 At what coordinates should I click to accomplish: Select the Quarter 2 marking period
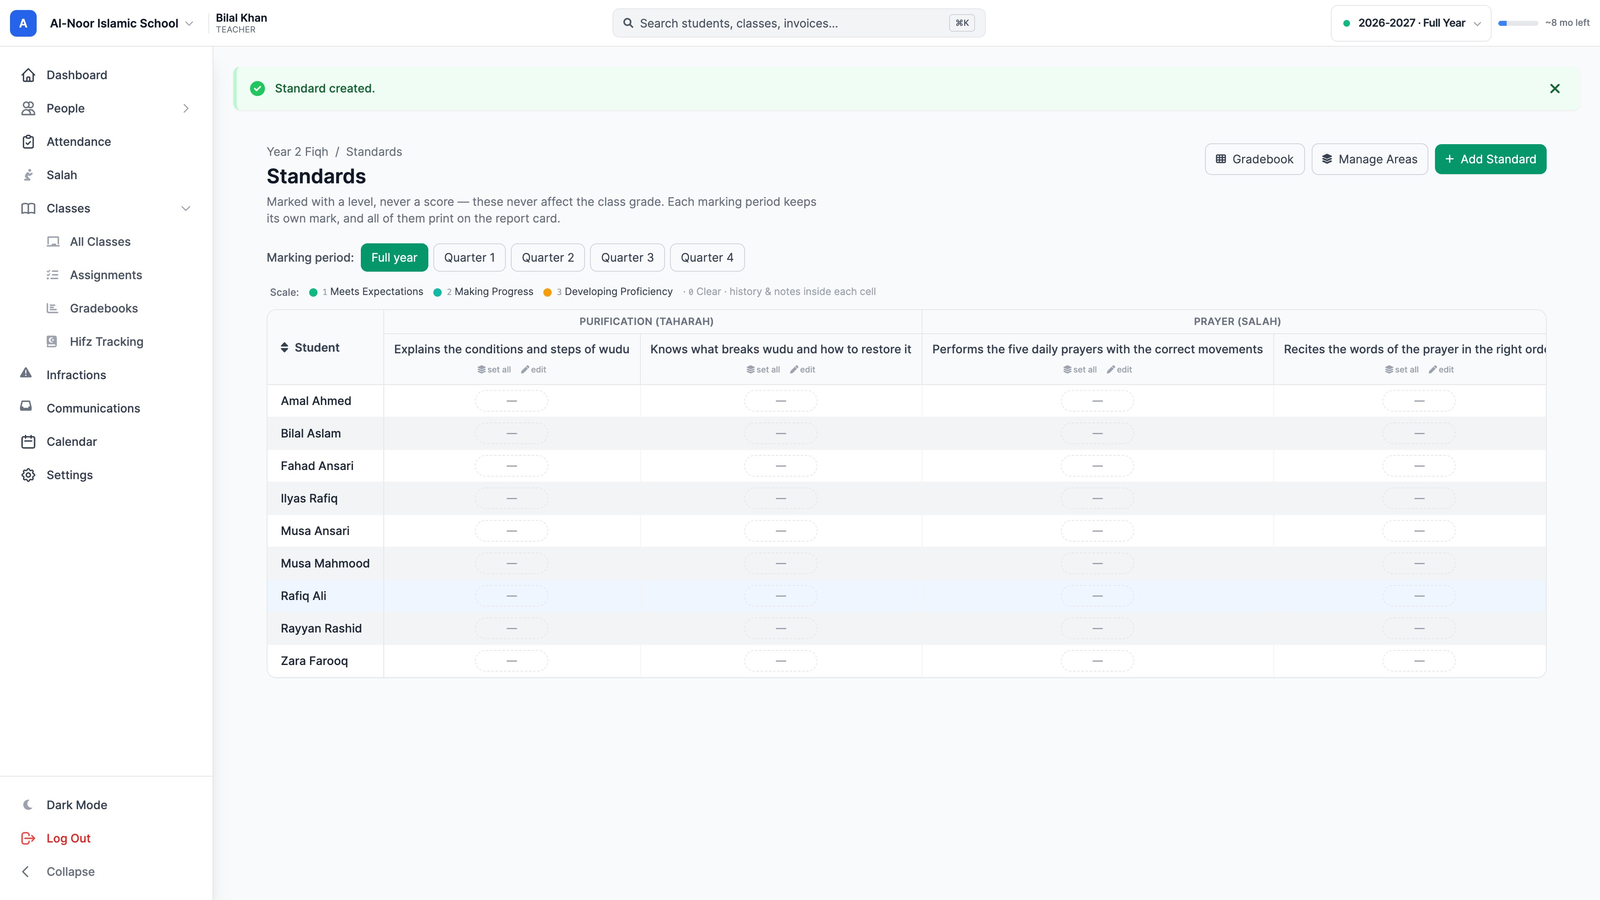coord(548,258)
